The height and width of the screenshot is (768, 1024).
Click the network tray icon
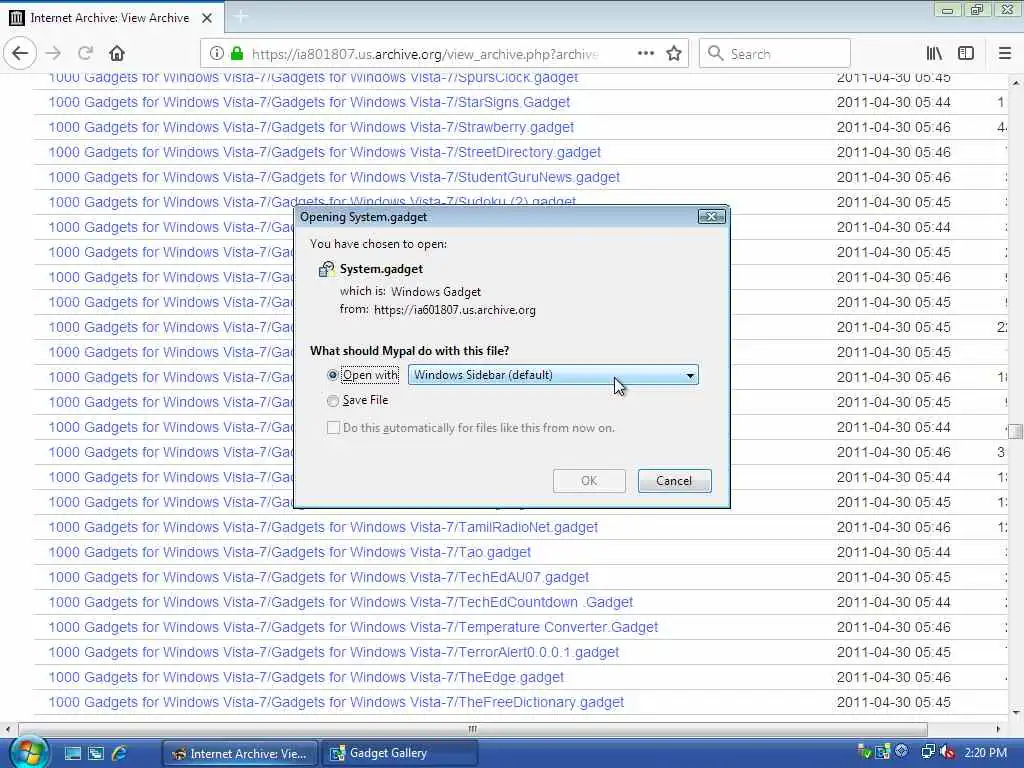[928, 752]
